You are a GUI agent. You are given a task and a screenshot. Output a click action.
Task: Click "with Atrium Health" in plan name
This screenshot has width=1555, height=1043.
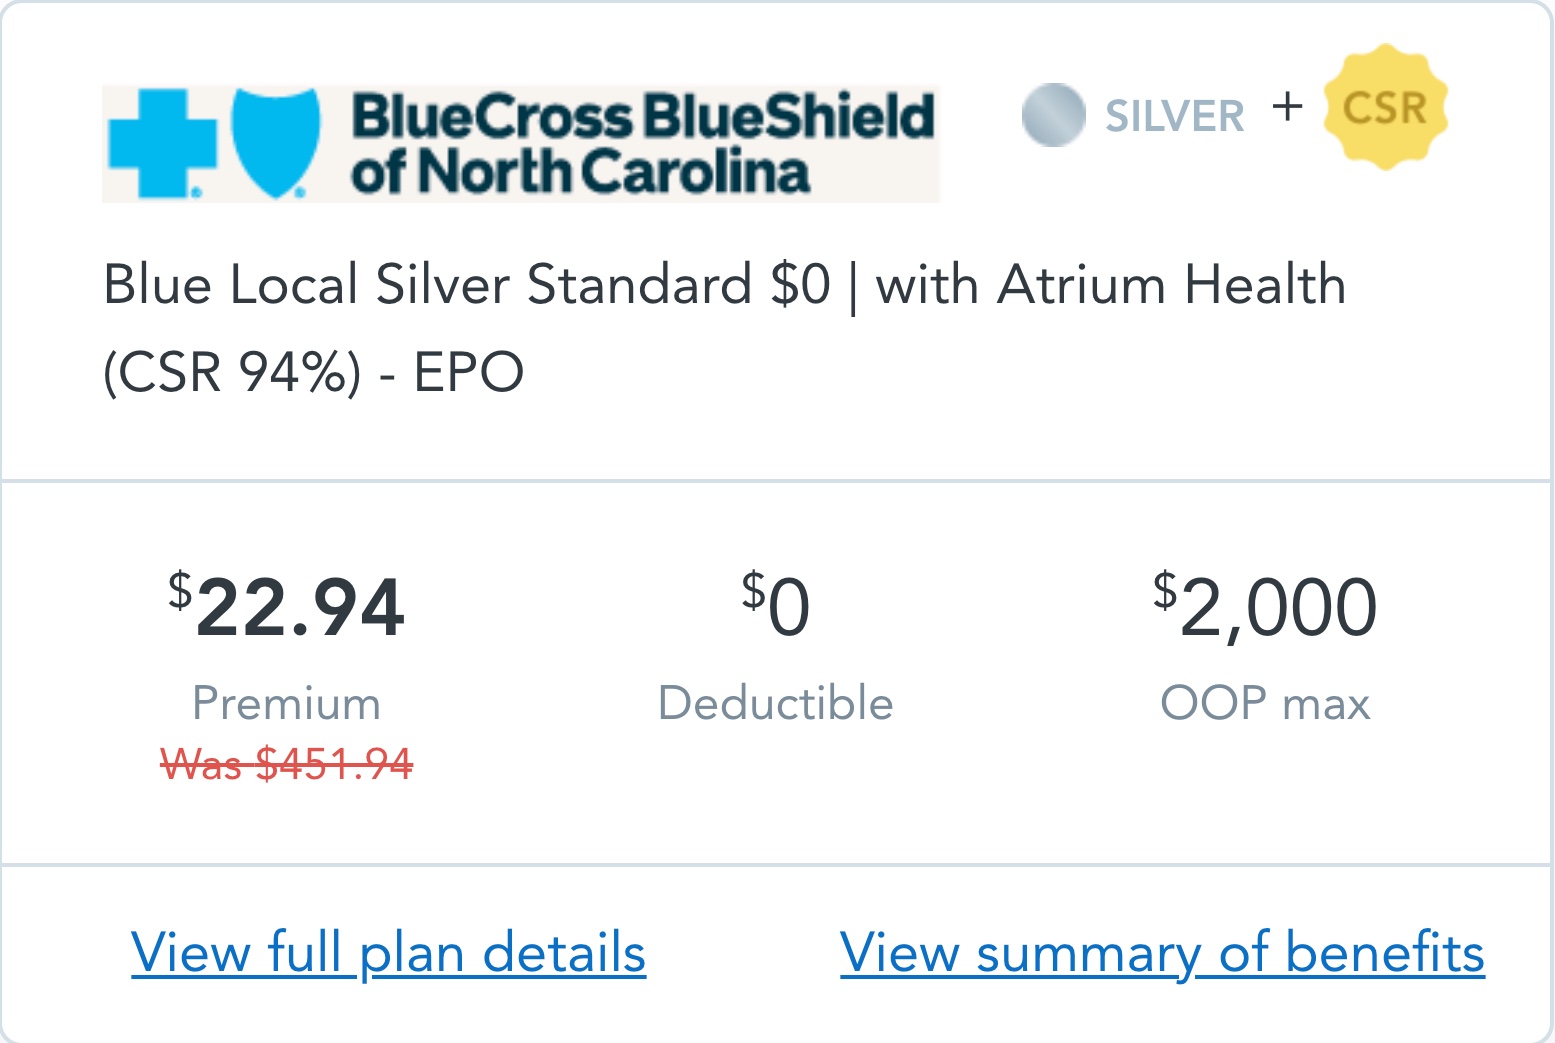tap(1110, 285)
